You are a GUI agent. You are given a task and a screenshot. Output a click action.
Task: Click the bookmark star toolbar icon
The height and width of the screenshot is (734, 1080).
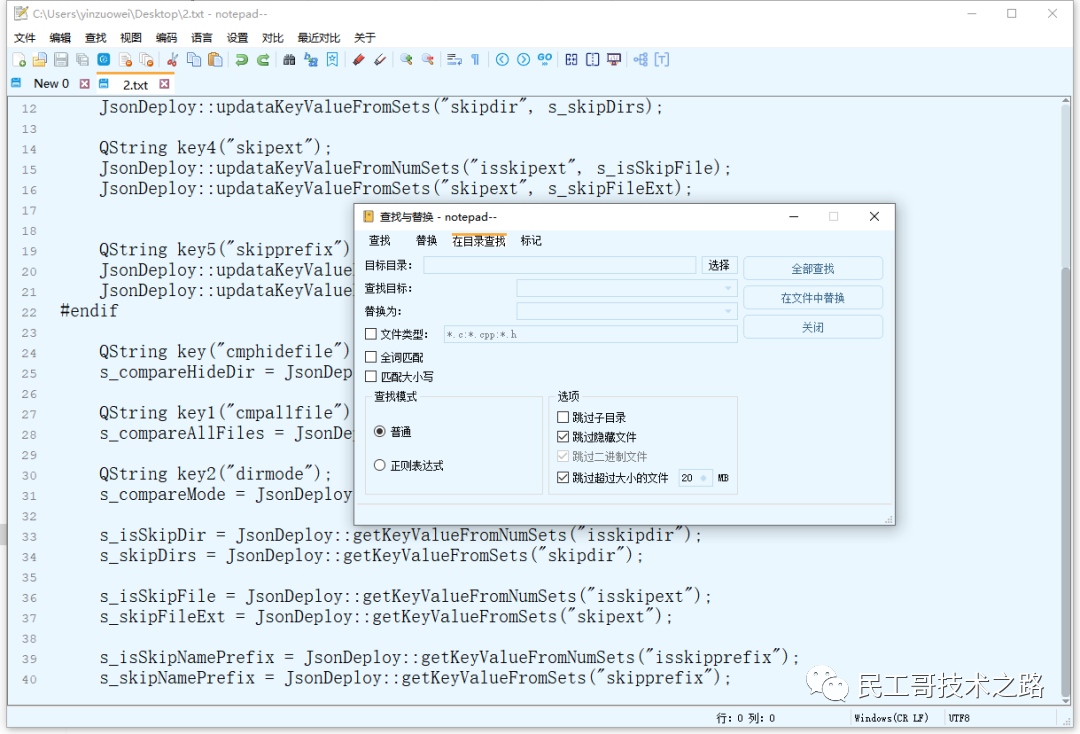coord(333,60)
